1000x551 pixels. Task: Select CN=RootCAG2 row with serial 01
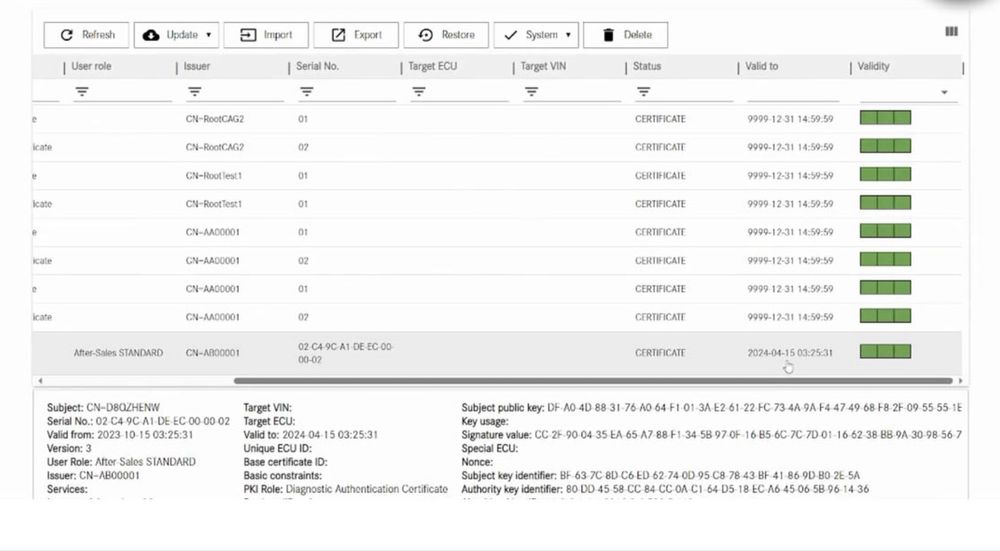tap(497, 119)
